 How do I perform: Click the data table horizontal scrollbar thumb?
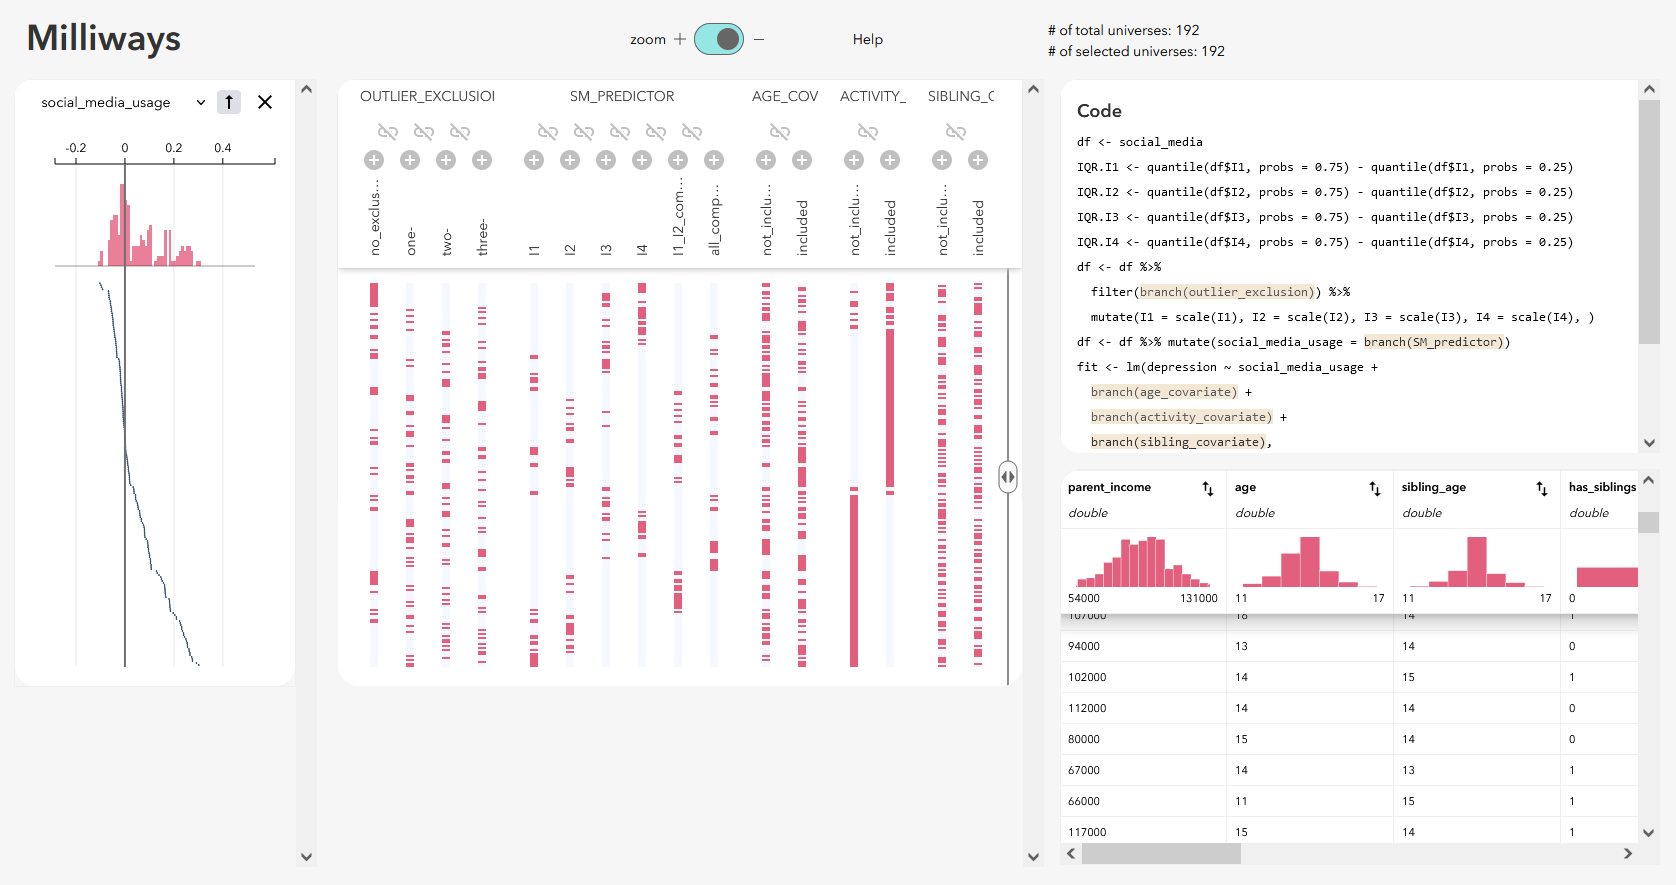point(1161,853)
